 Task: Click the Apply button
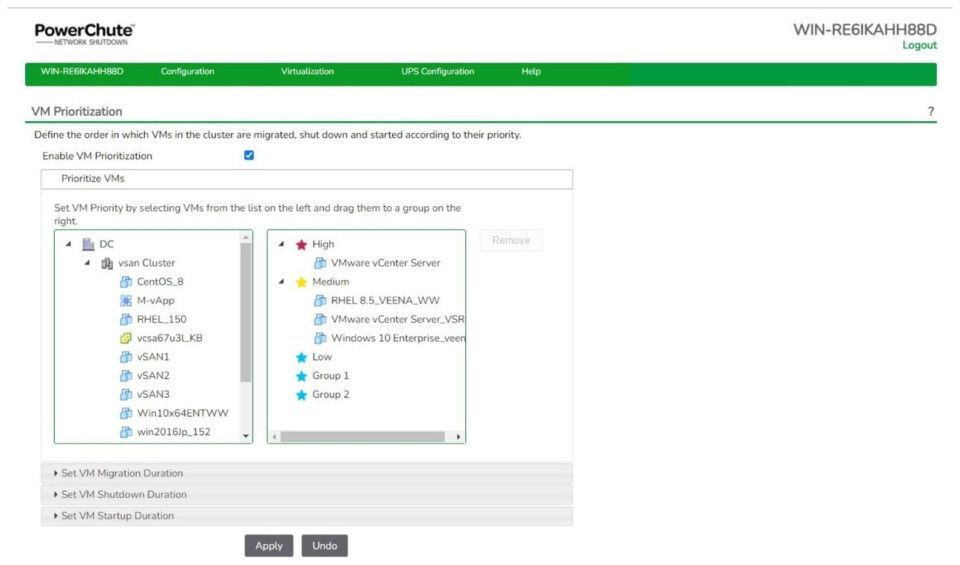click(269, 546)
